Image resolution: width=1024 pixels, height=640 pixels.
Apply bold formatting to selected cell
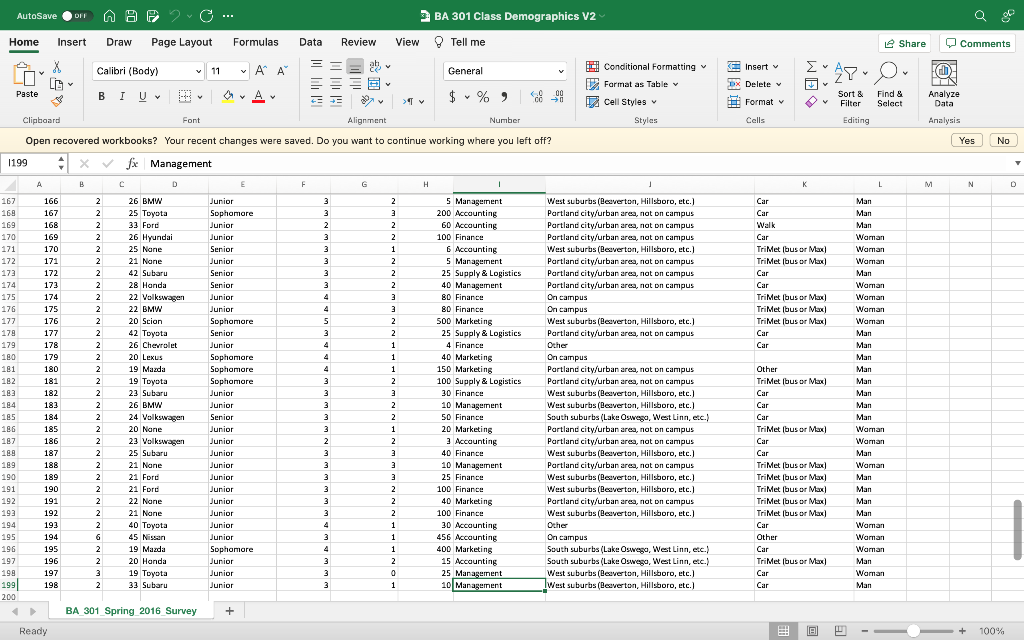coord(102,96)
